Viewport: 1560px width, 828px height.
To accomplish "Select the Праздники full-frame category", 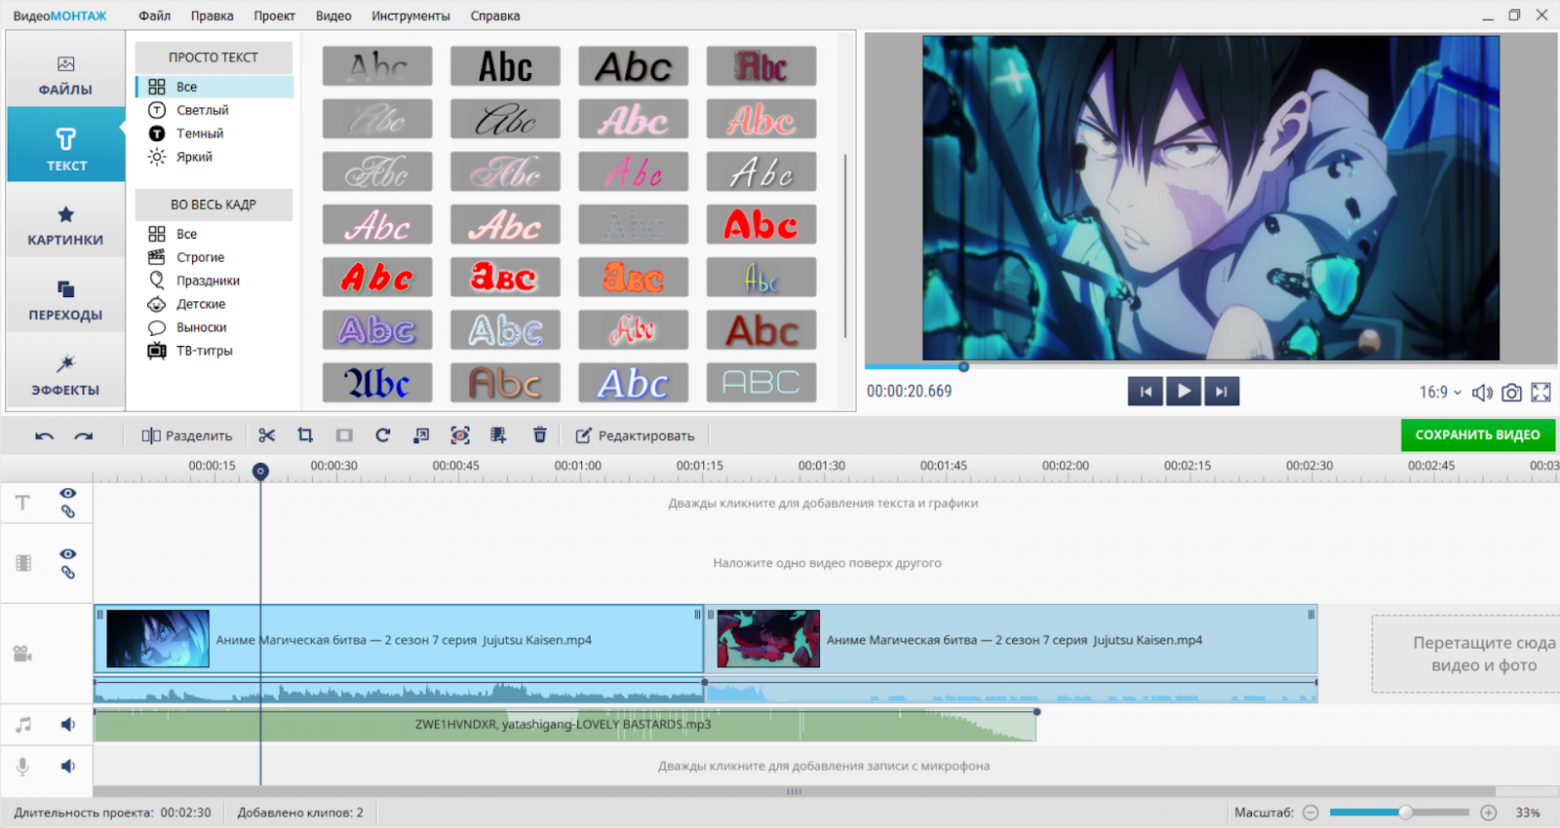I will pyautogui.click(x=208, y=281).
